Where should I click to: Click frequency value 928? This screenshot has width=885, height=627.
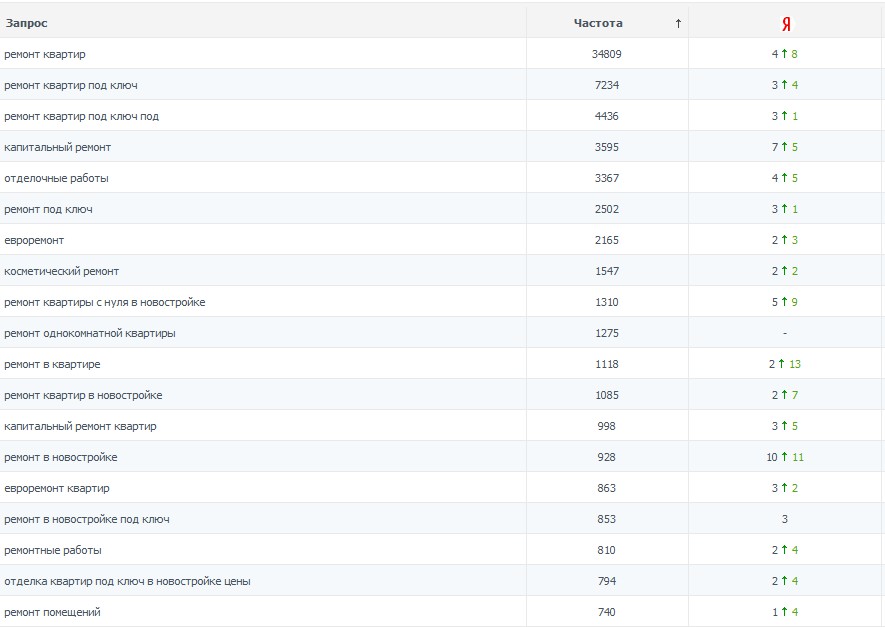(x=607, y=458)
